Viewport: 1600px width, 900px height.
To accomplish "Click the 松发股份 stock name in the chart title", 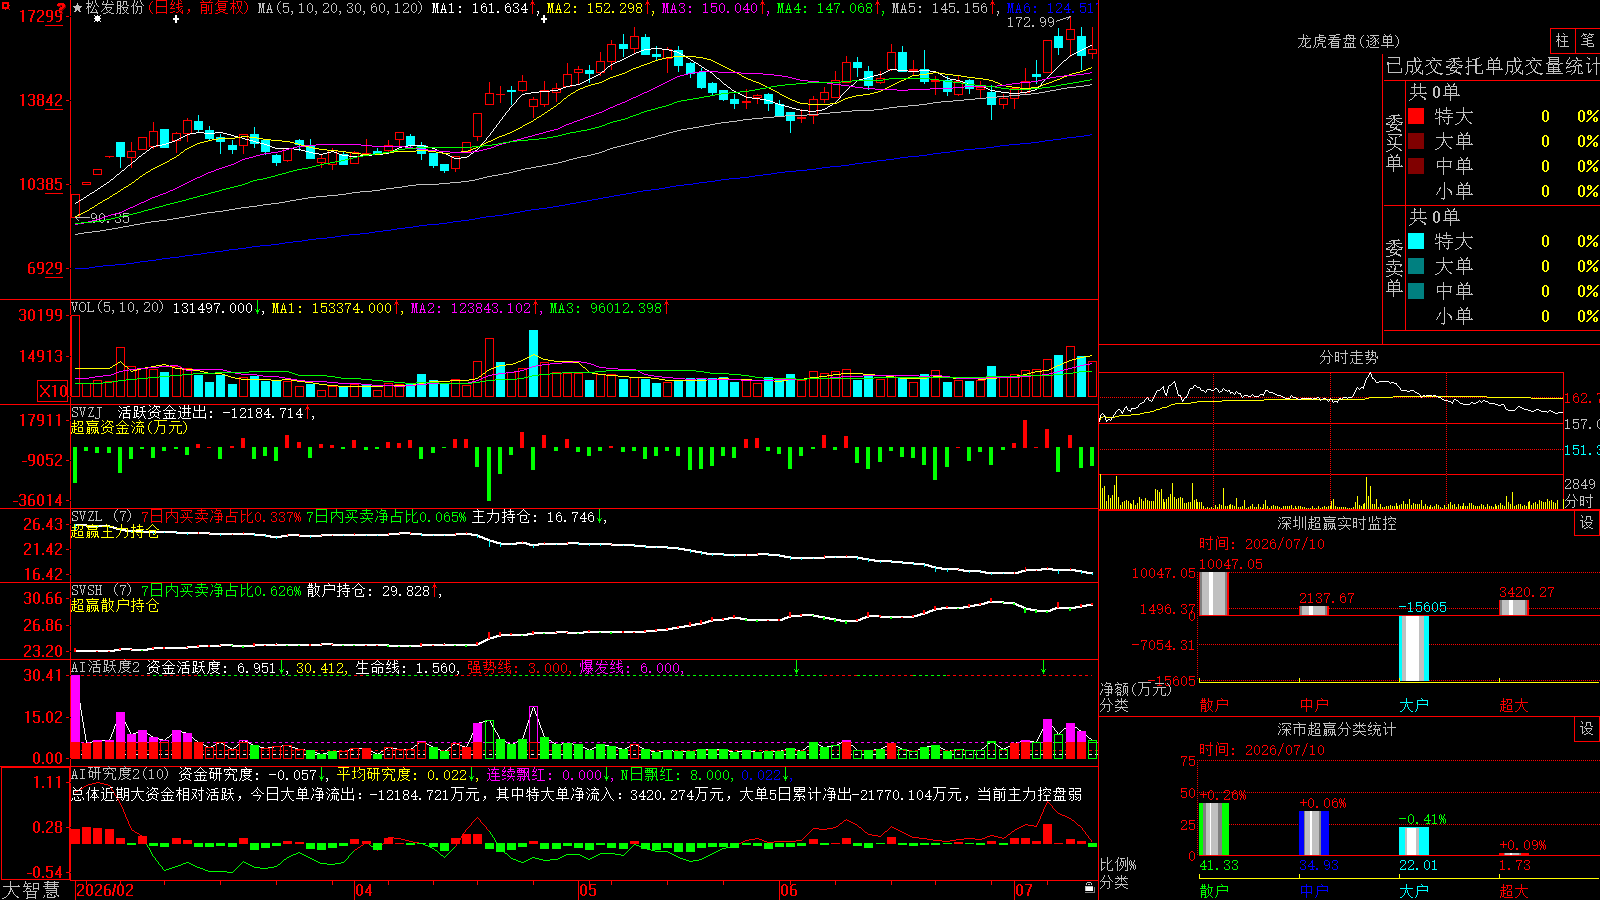I will click(115, 8).
